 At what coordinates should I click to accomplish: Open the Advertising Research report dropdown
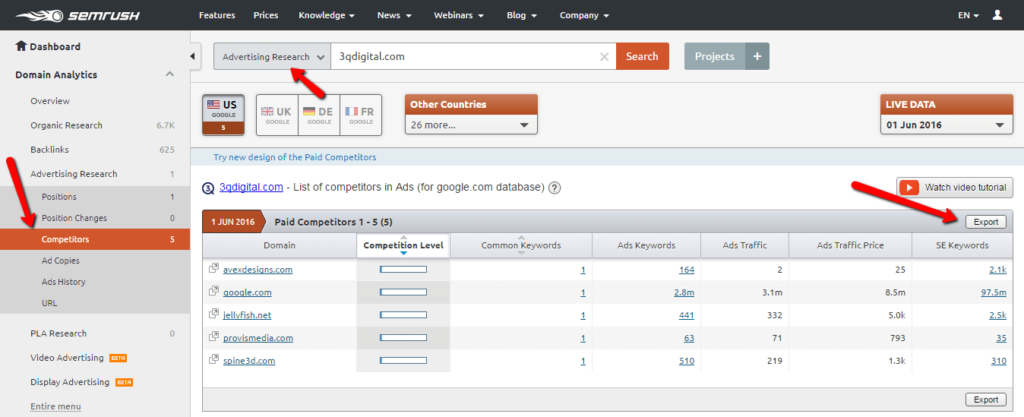tap(272, 57)
